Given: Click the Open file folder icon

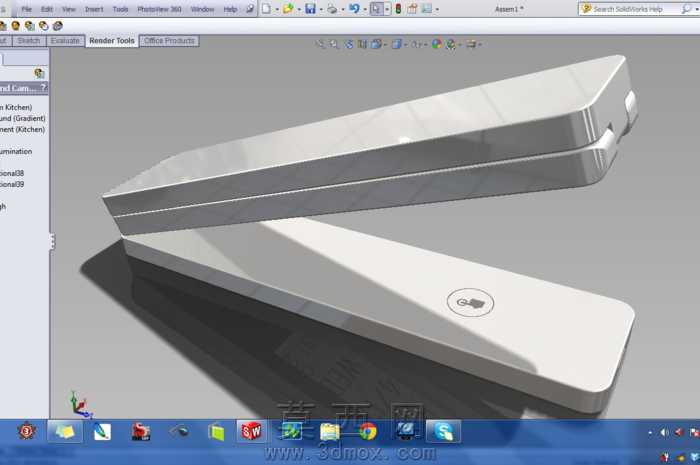Looking at the screenshot, I should click(x=288, y=8).
